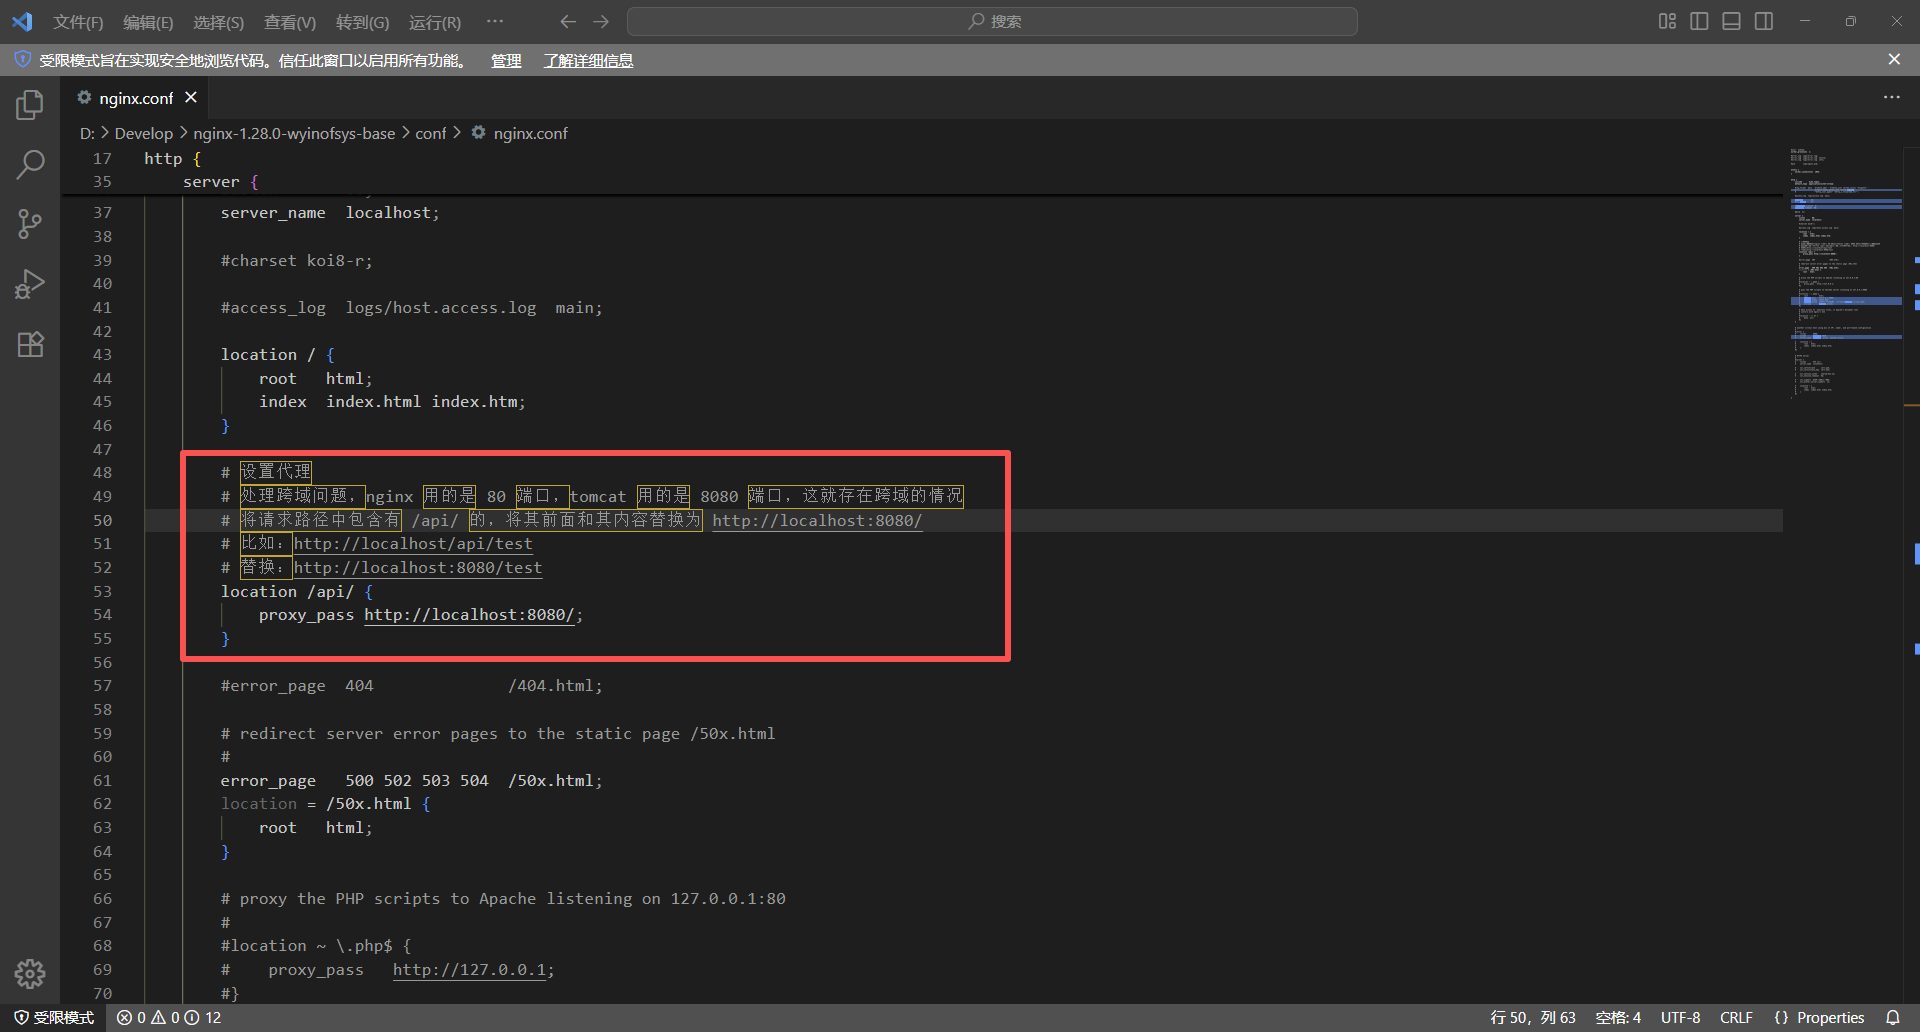
Task: Select the nginx.conf tab
Action: coord(135,97)
